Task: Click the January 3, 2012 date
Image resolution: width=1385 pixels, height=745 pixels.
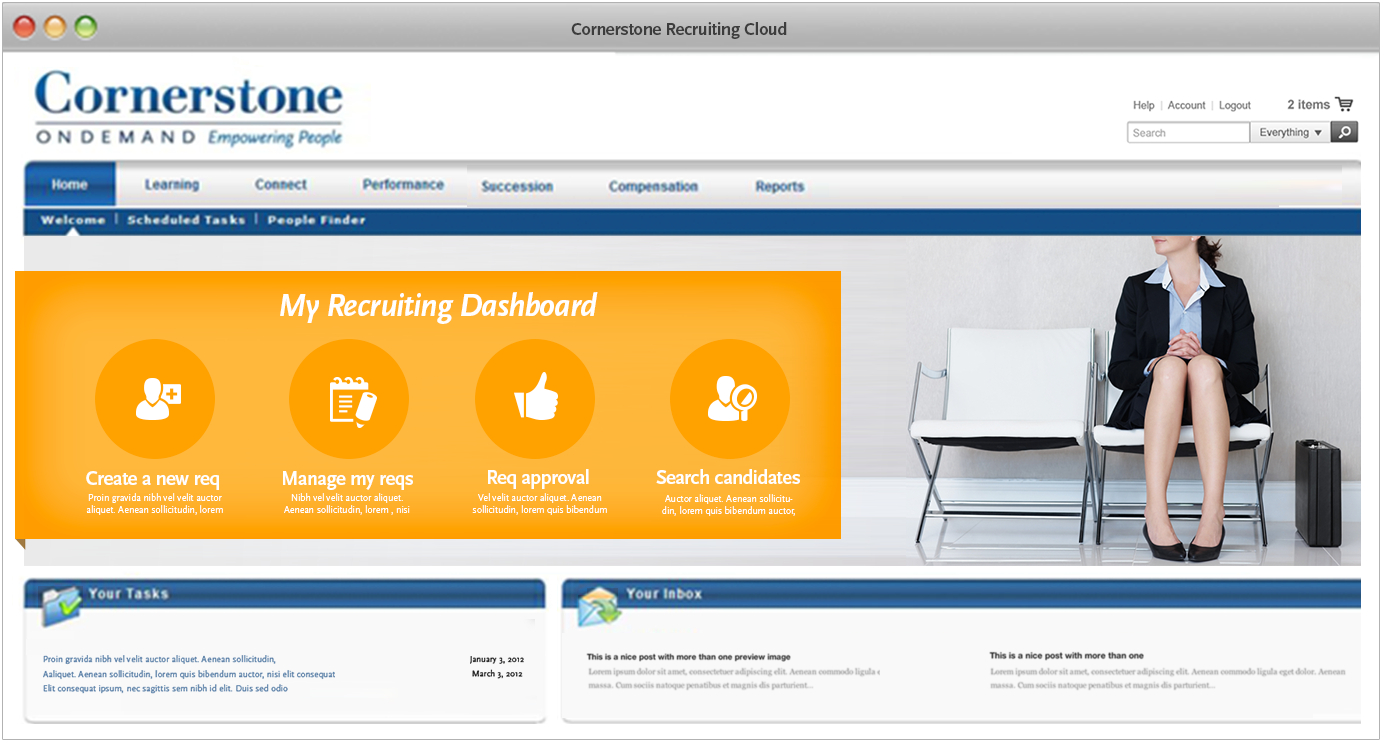Action: pyautogui.click(x=497, y=659)
